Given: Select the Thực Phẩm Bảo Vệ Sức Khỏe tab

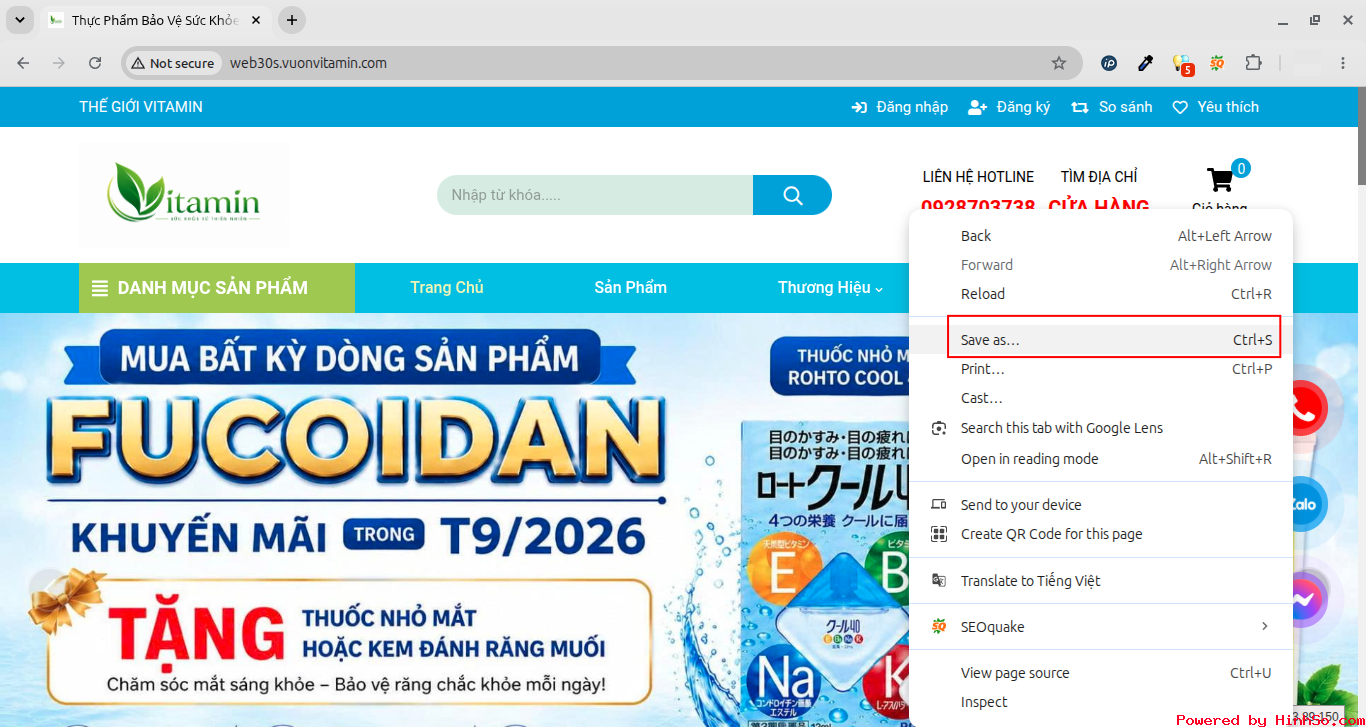Looking at the screenshot, I should (x=154, y=20).
